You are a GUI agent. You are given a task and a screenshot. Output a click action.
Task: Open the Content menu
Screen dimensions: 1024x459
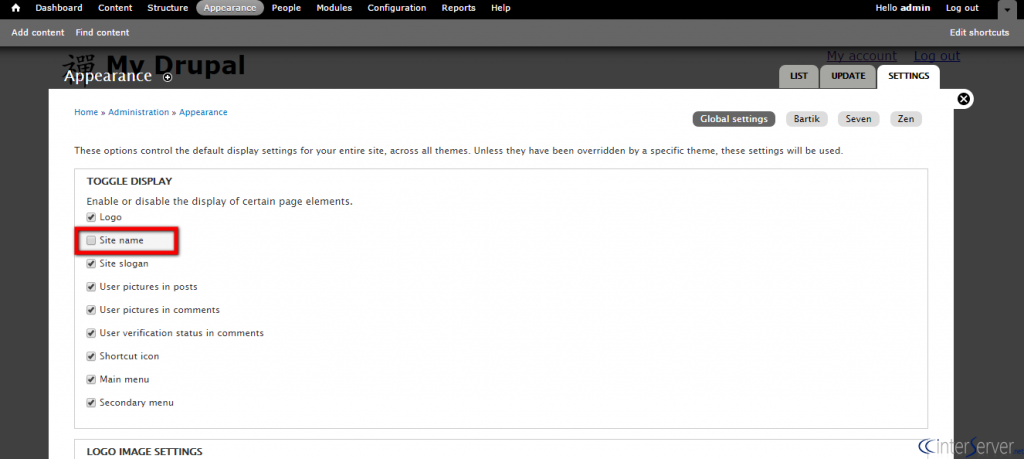pos(115,8)
